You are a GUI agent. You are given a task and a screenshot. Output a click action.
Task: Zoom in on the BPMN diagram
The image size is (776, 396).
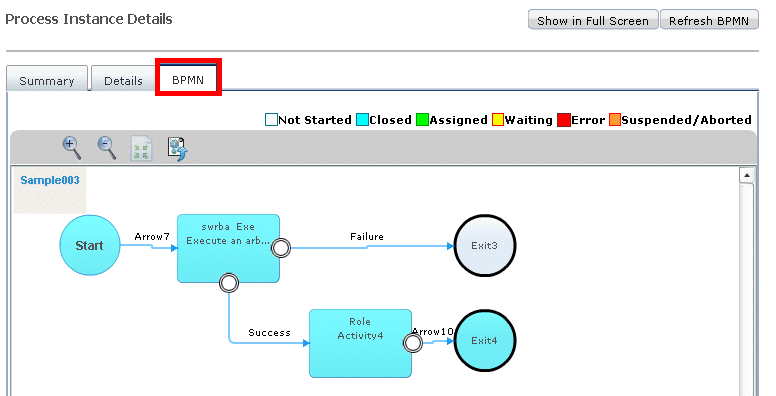tap(72, 148)
